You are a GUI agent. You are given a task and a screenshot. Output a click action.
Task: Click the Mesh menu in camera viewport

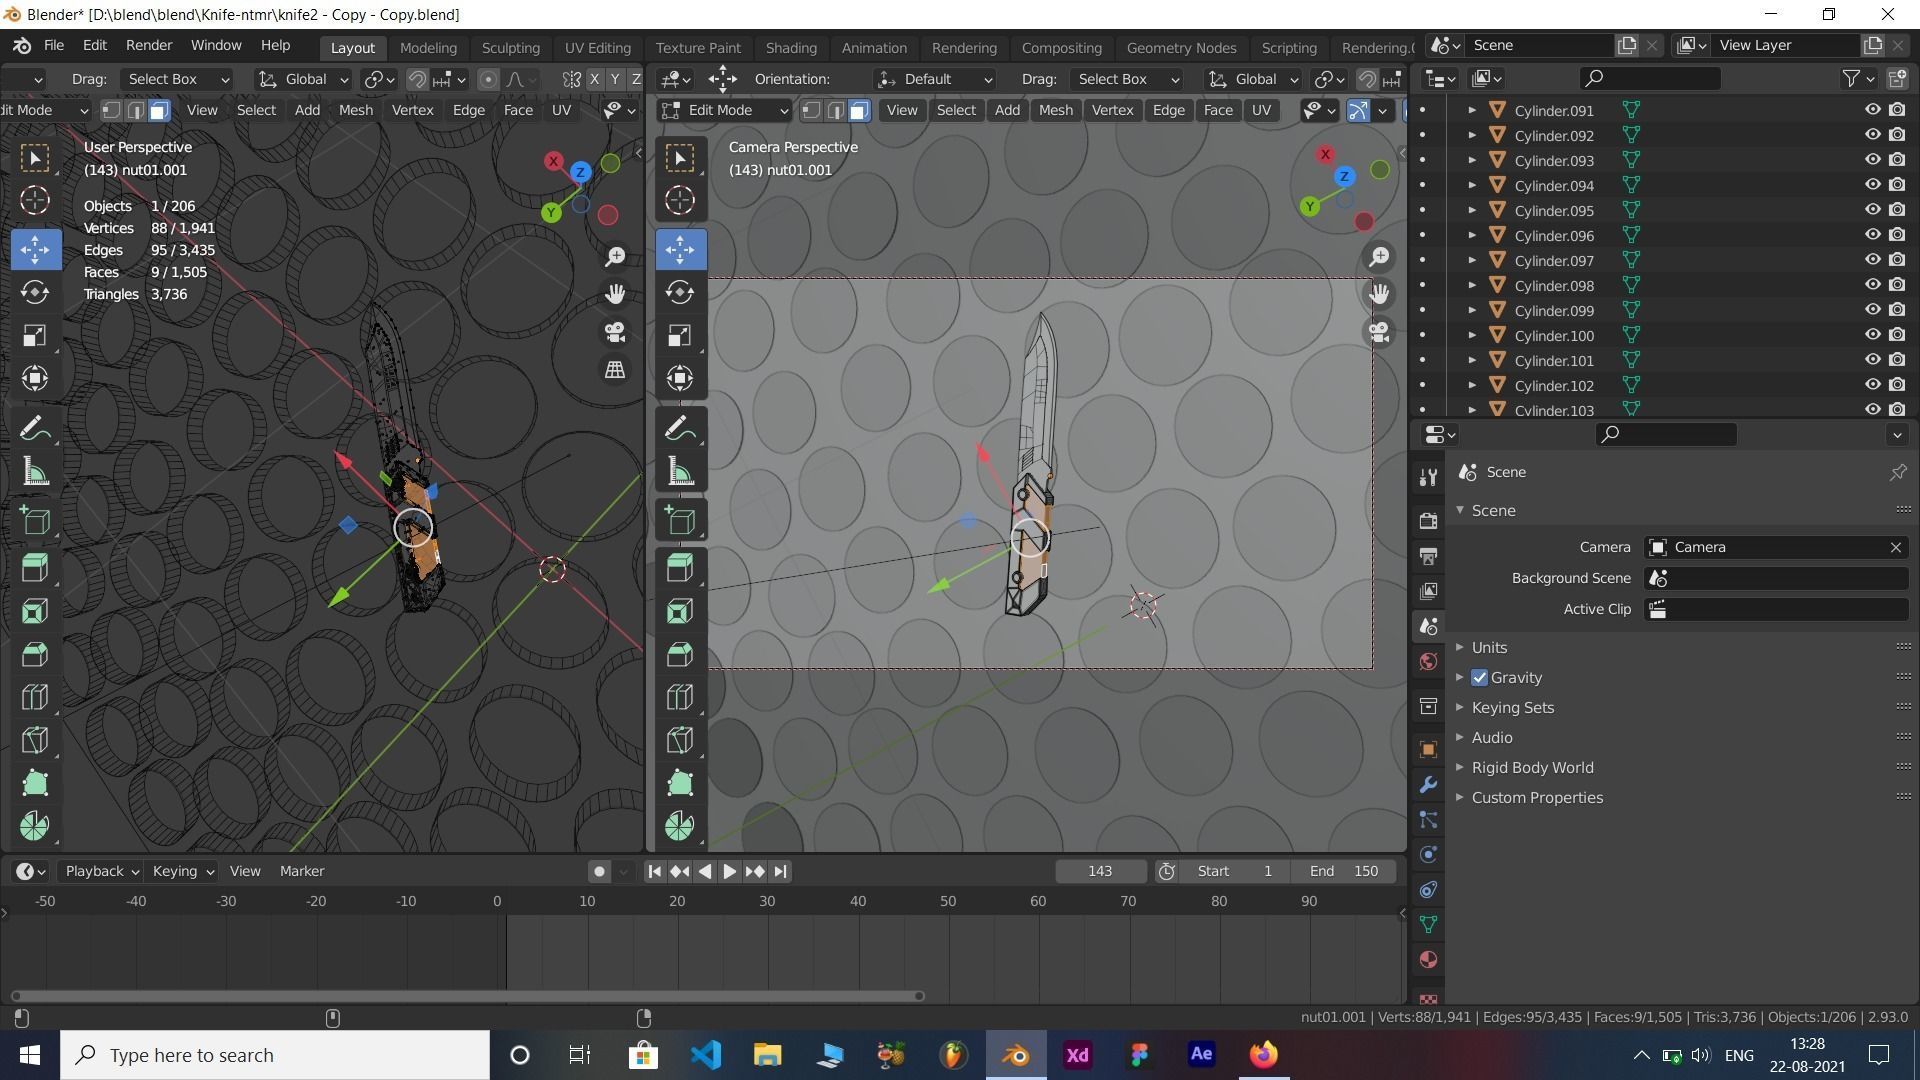pos(1055,110)
